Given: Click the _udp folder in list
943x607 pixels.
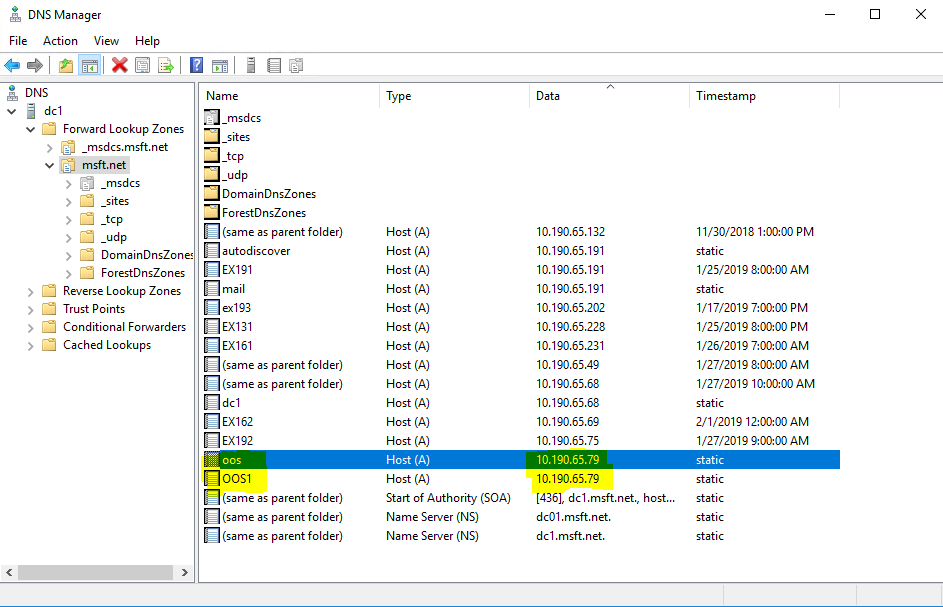Looking at the screenshot, I should coord(235,175).
